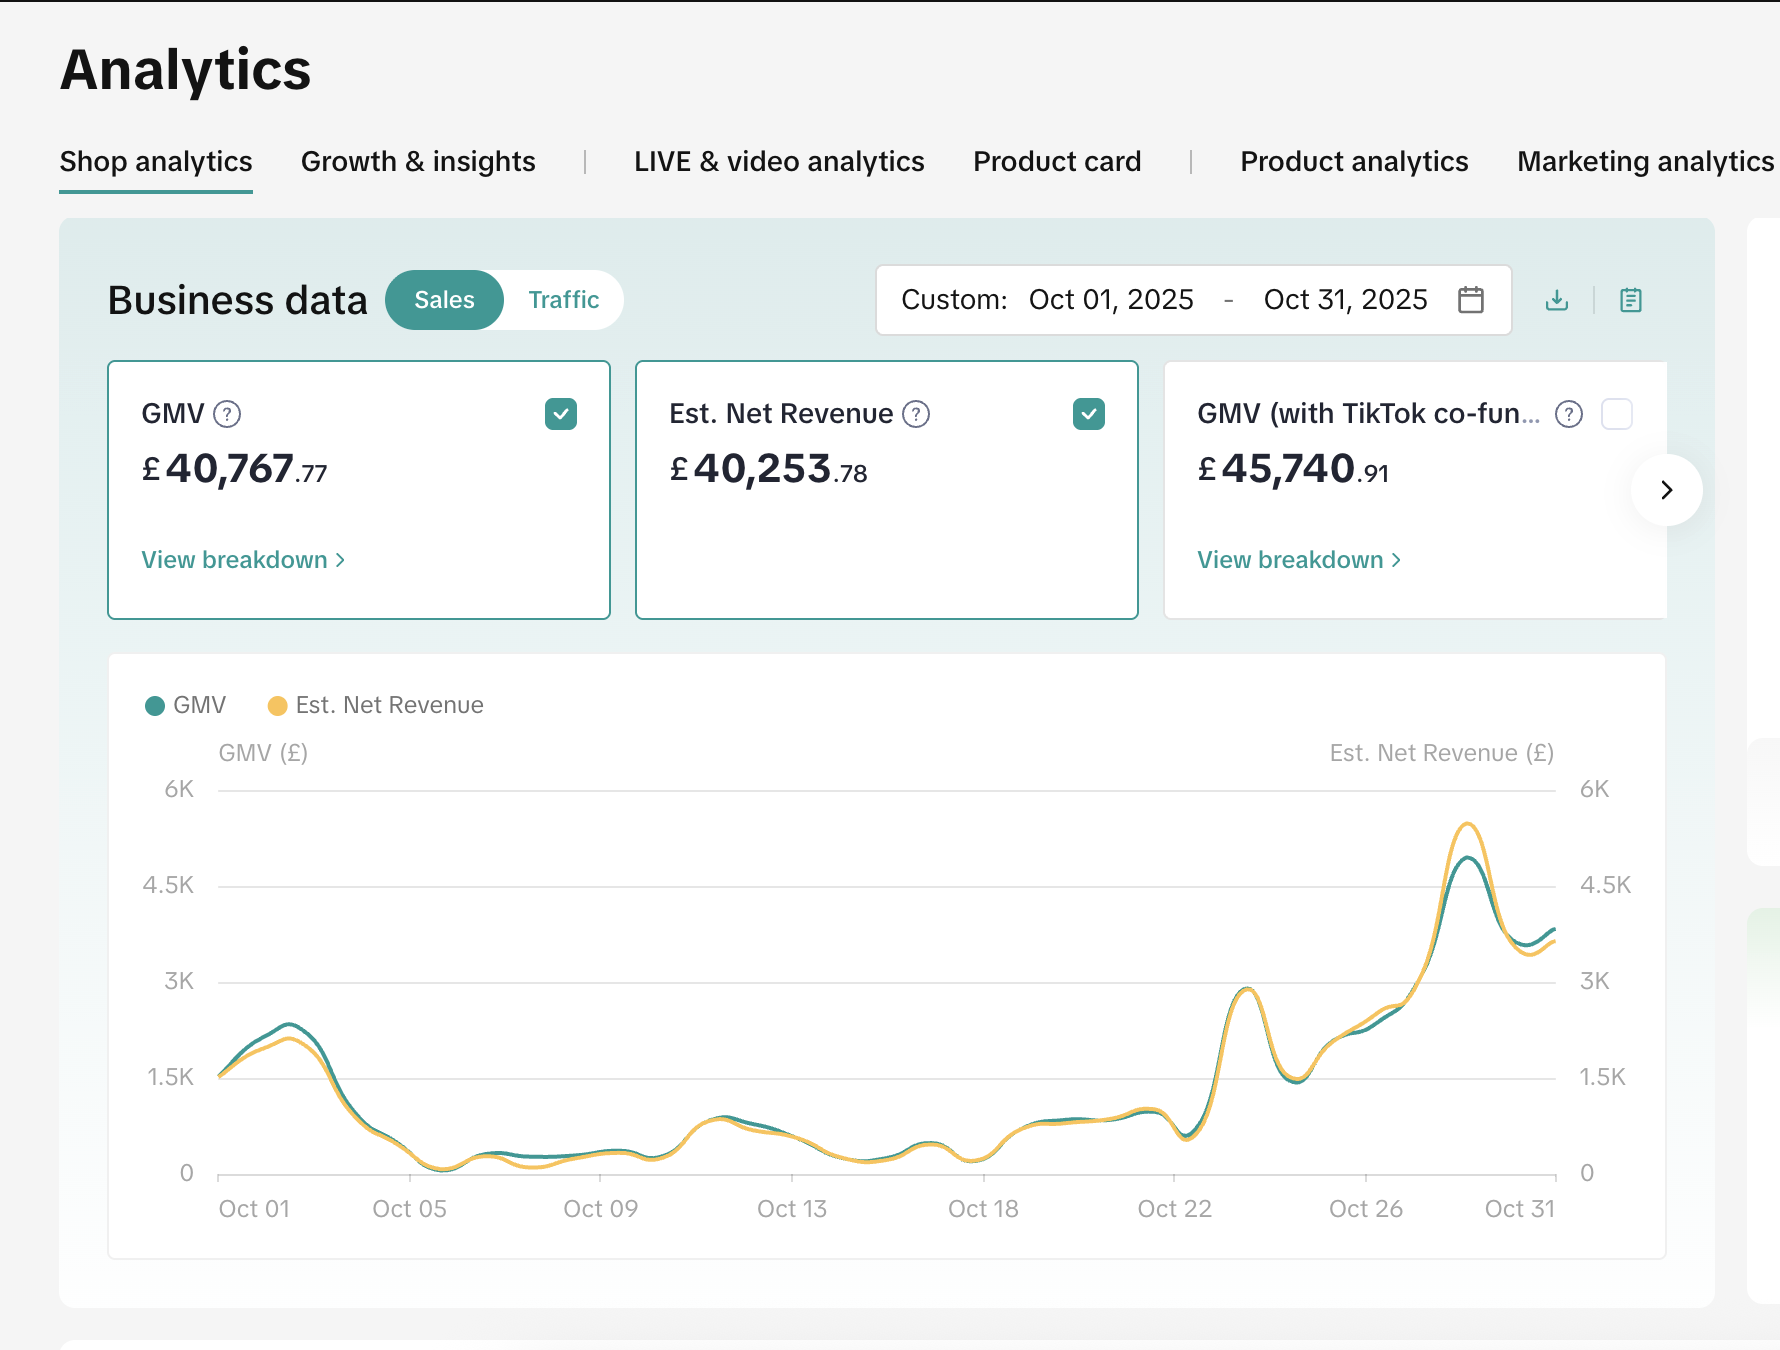Open the Growth & insights tab
Viewport: 1780px width, 1350px height.
click(x=418, y=161)
